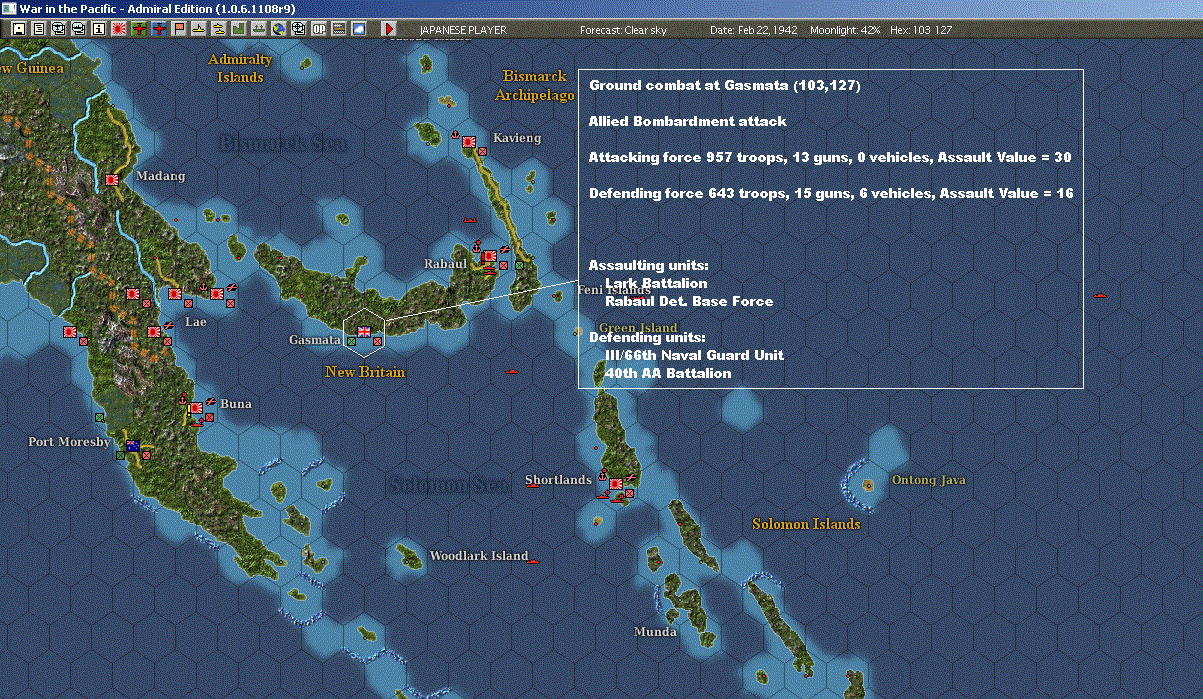Click the OP toolbar button
The width and height of the screenshot is (1203, 699).
318,29
